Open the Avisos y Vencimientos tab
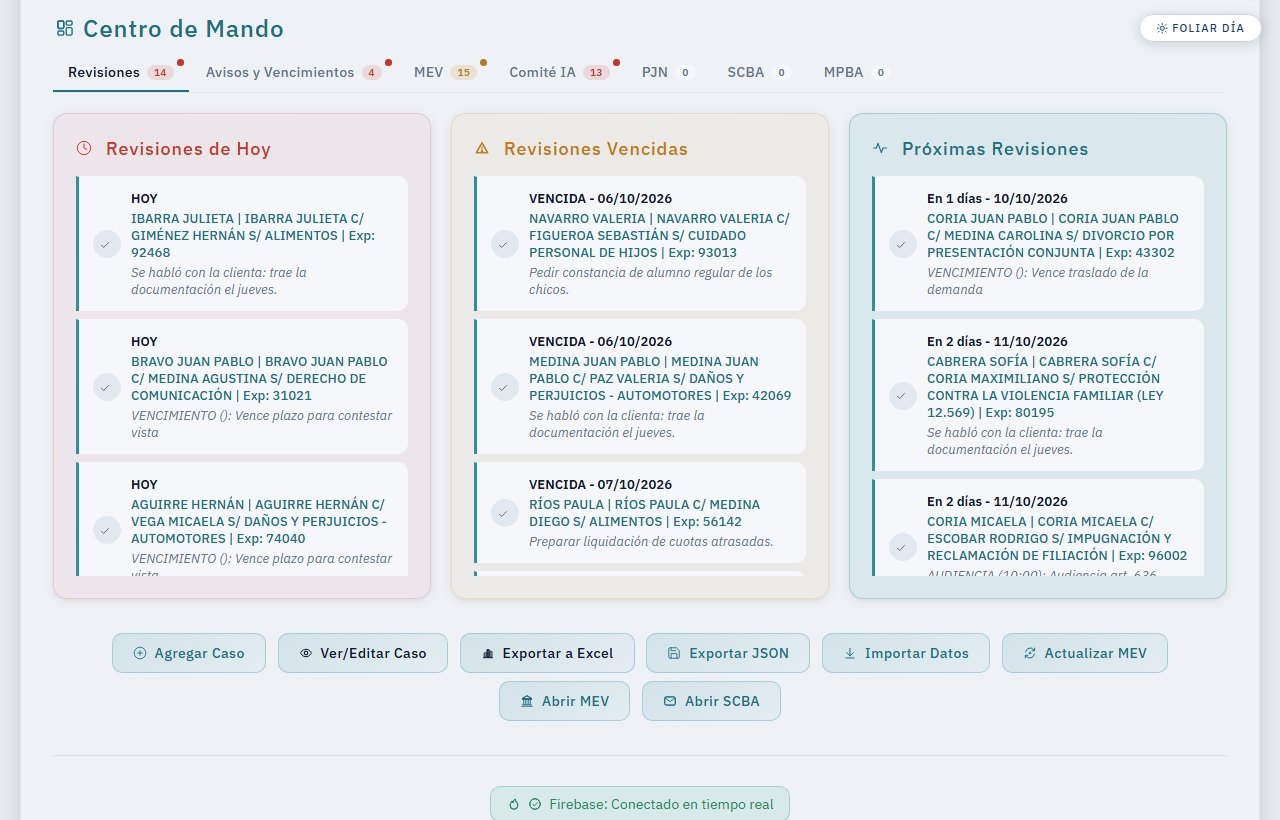Viewport: 1280px width, 820px height. (x=294, y=73)
